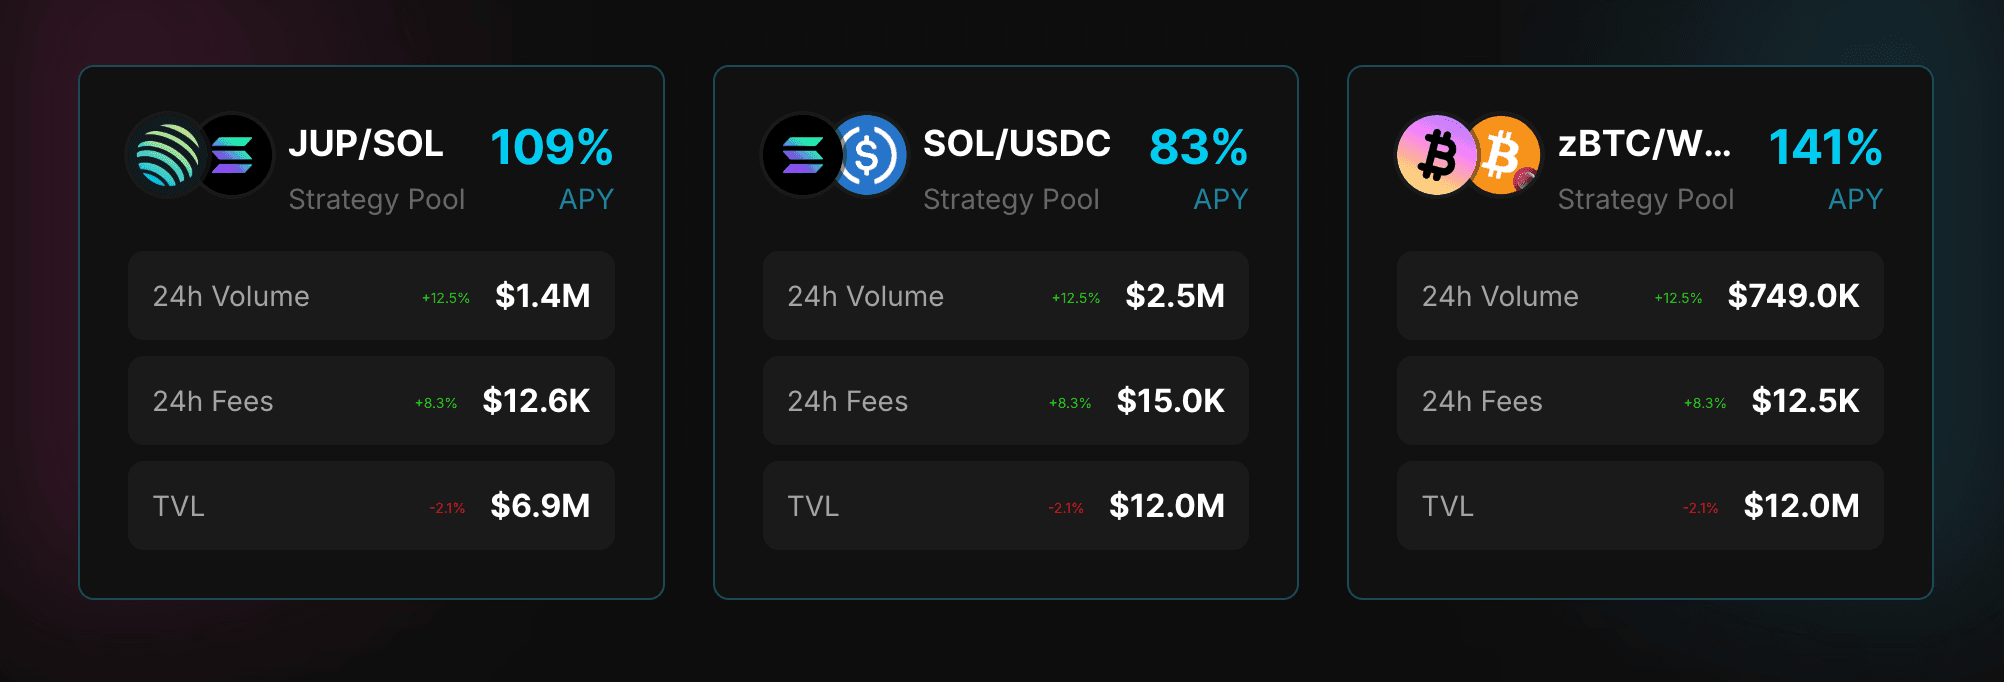Click the overlapping token pair icons for JUP/SOL
The height and width of the screenshot is (682, 2004).
tap(200, 155)
